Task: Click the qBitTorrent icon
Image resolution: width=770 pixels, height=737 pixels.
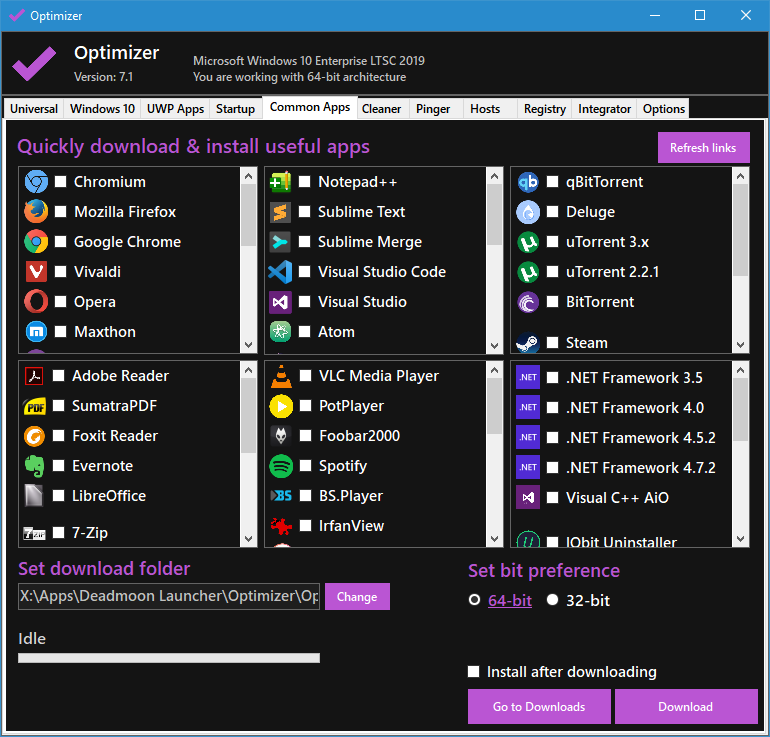Action: [x=528, y=182]
